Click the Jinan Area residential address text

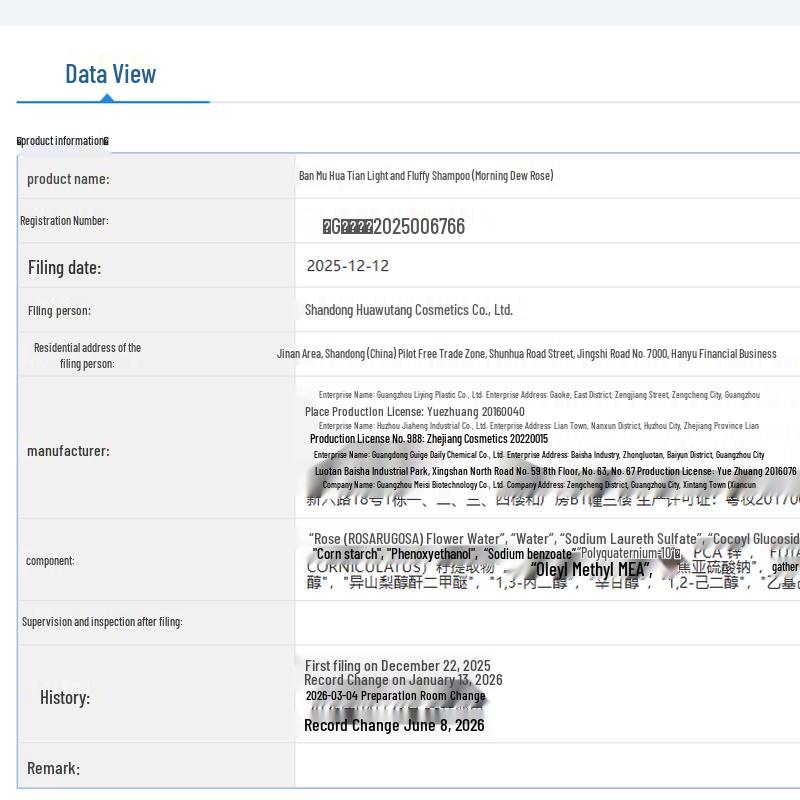(x=527, y=354)
